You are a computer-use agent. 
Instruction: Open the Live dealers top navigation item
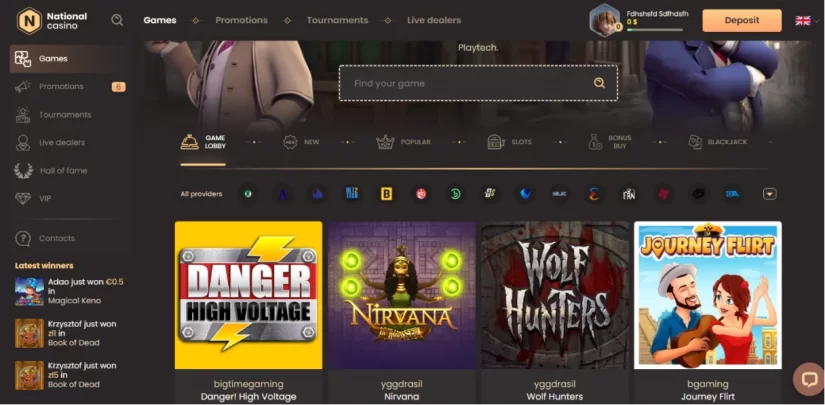pyautogui.click(x=434, y=21)
